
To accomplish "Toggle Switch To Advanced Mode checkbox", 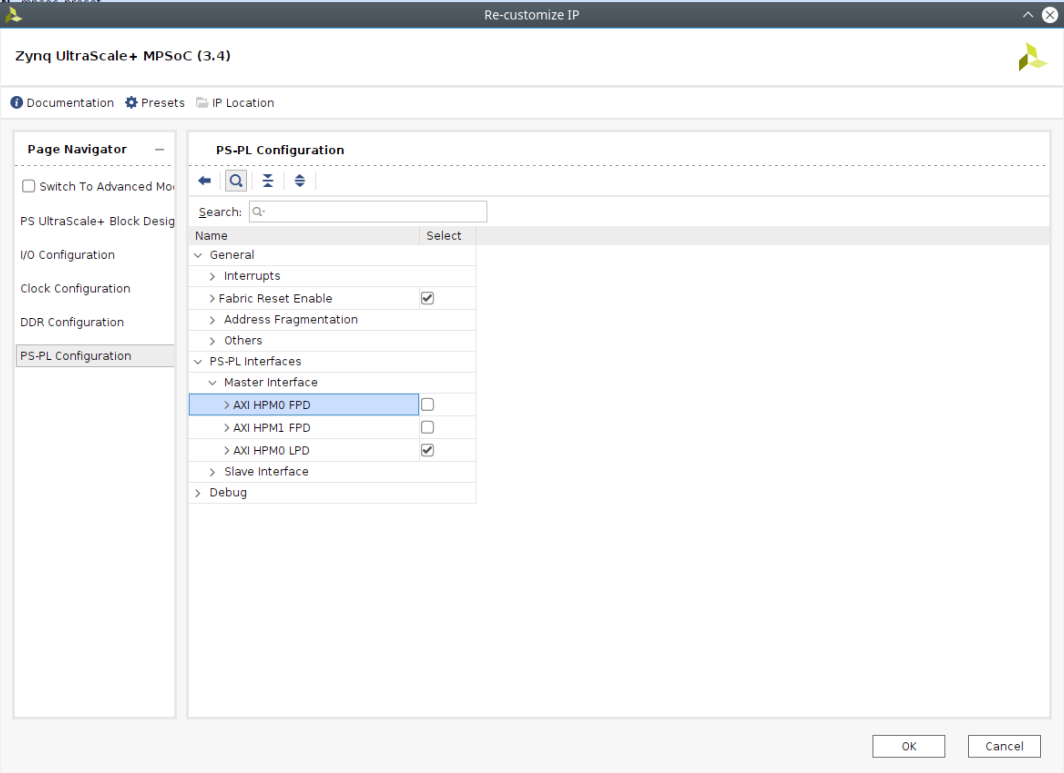I will [x=29, y=187].
